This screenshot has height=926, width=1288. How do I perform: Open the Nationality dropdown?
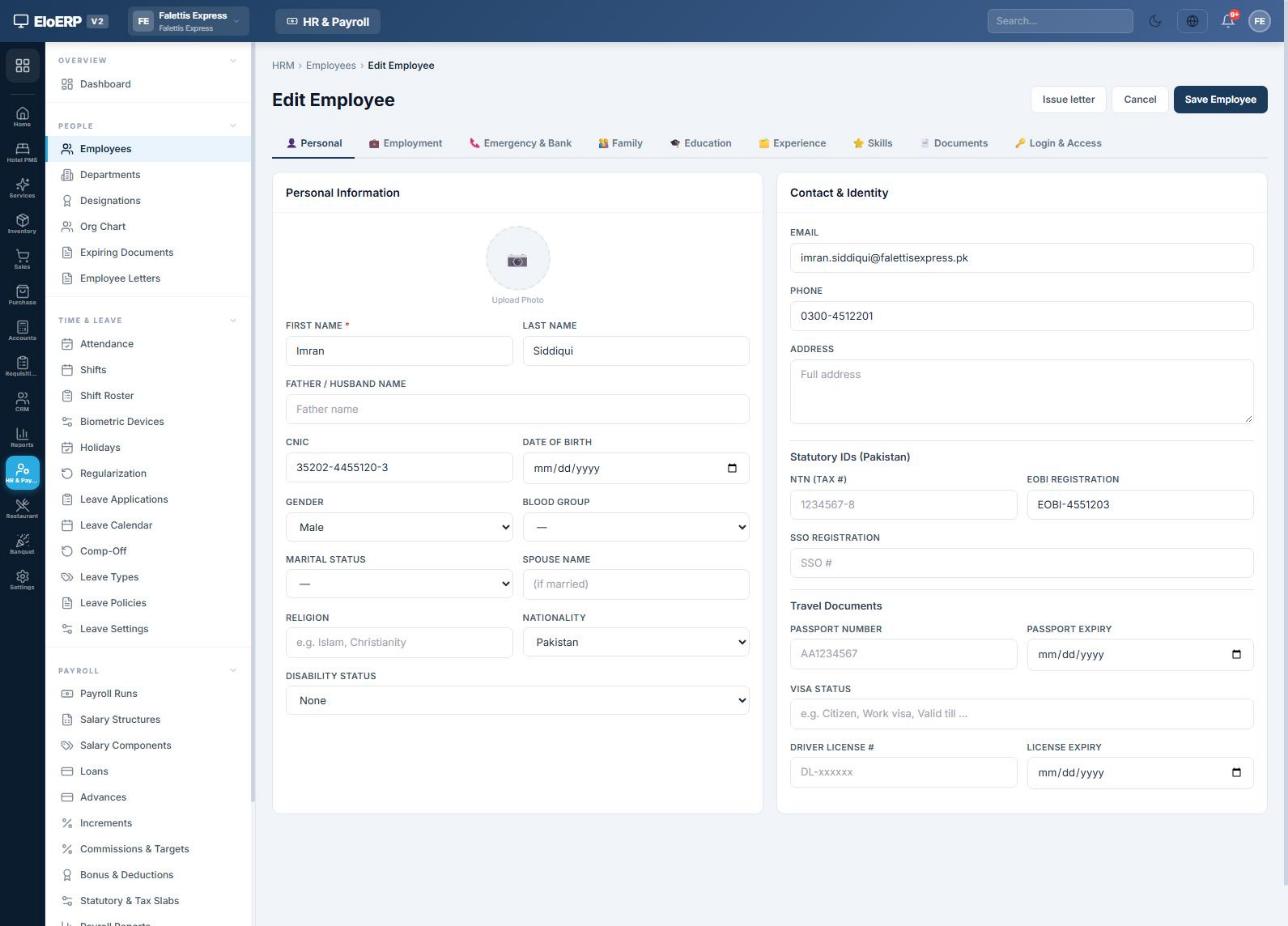point(636,642)
